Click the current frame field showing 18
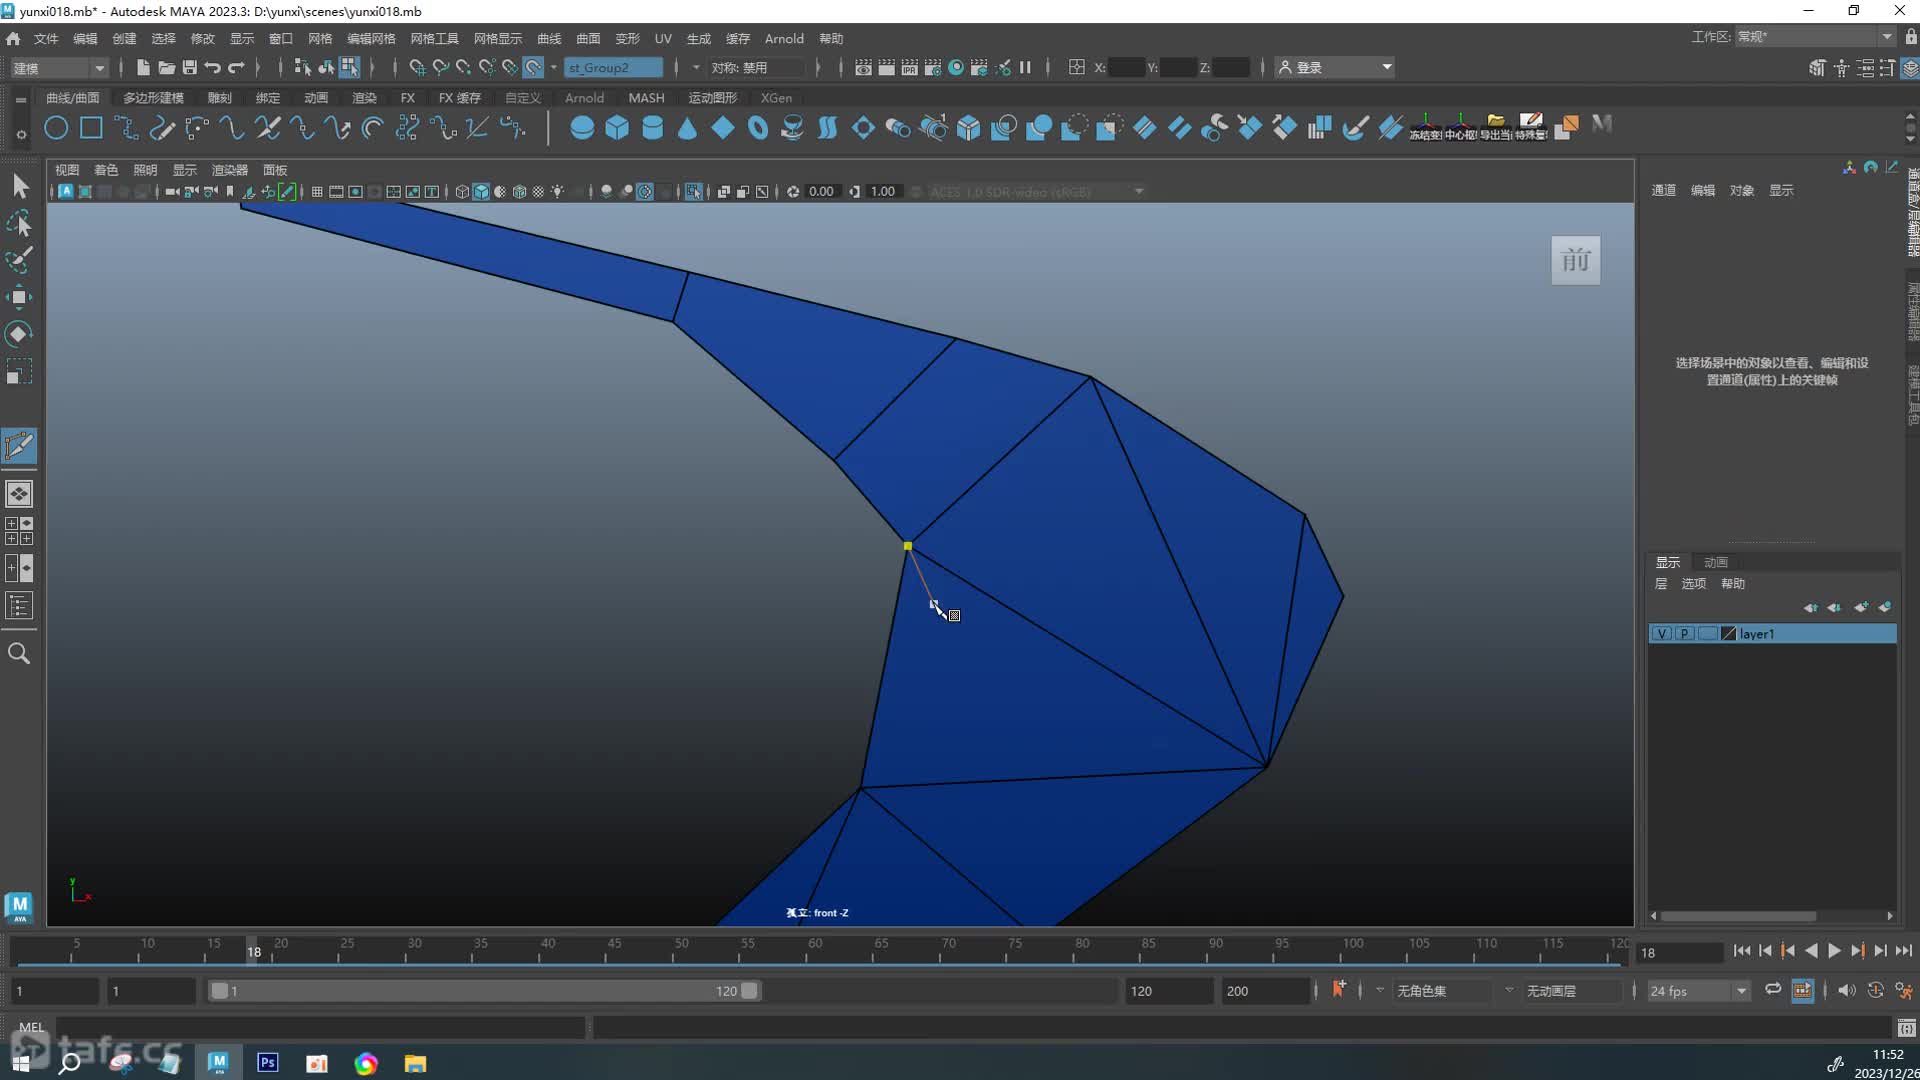This screenshot has width=1920, height=1080. pos(1679,952)
